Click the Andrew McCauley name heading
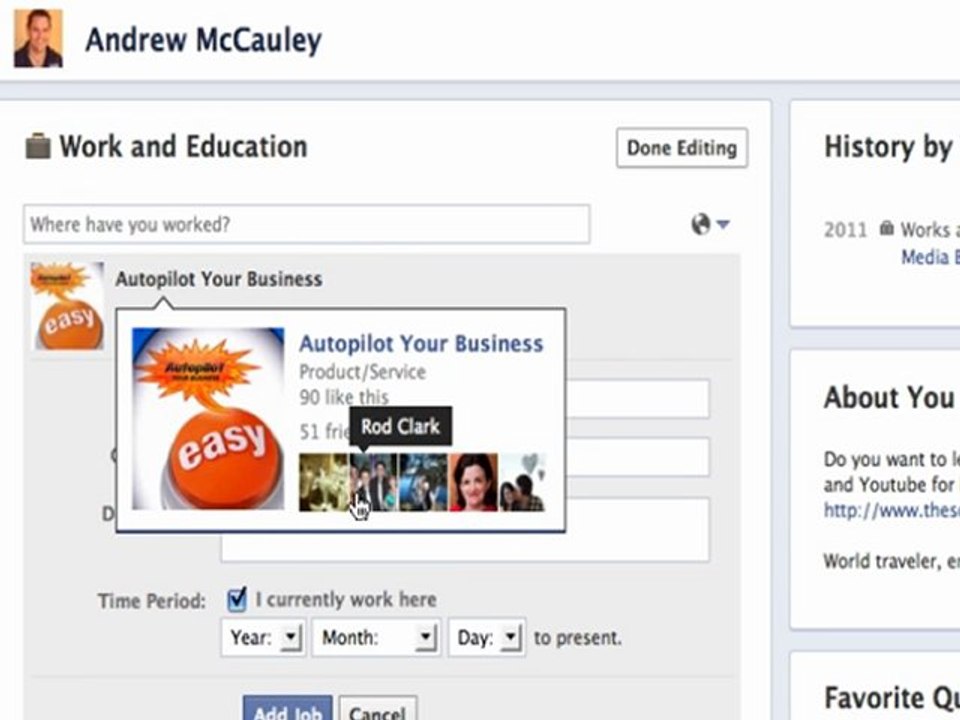Image resolution: width=960 pixels, height=720 pixels. [203, 40]
